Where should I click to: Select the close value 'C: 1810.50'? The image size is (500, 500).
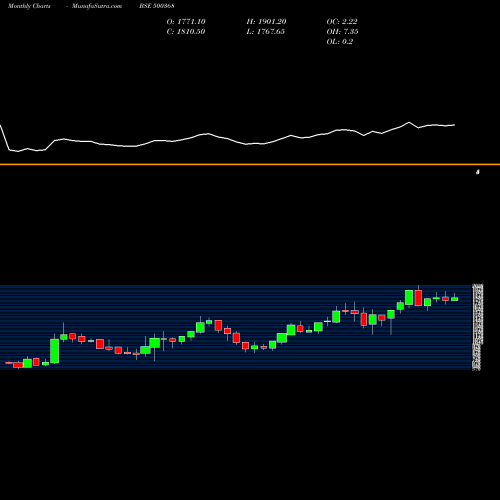(x=186, y=32)
